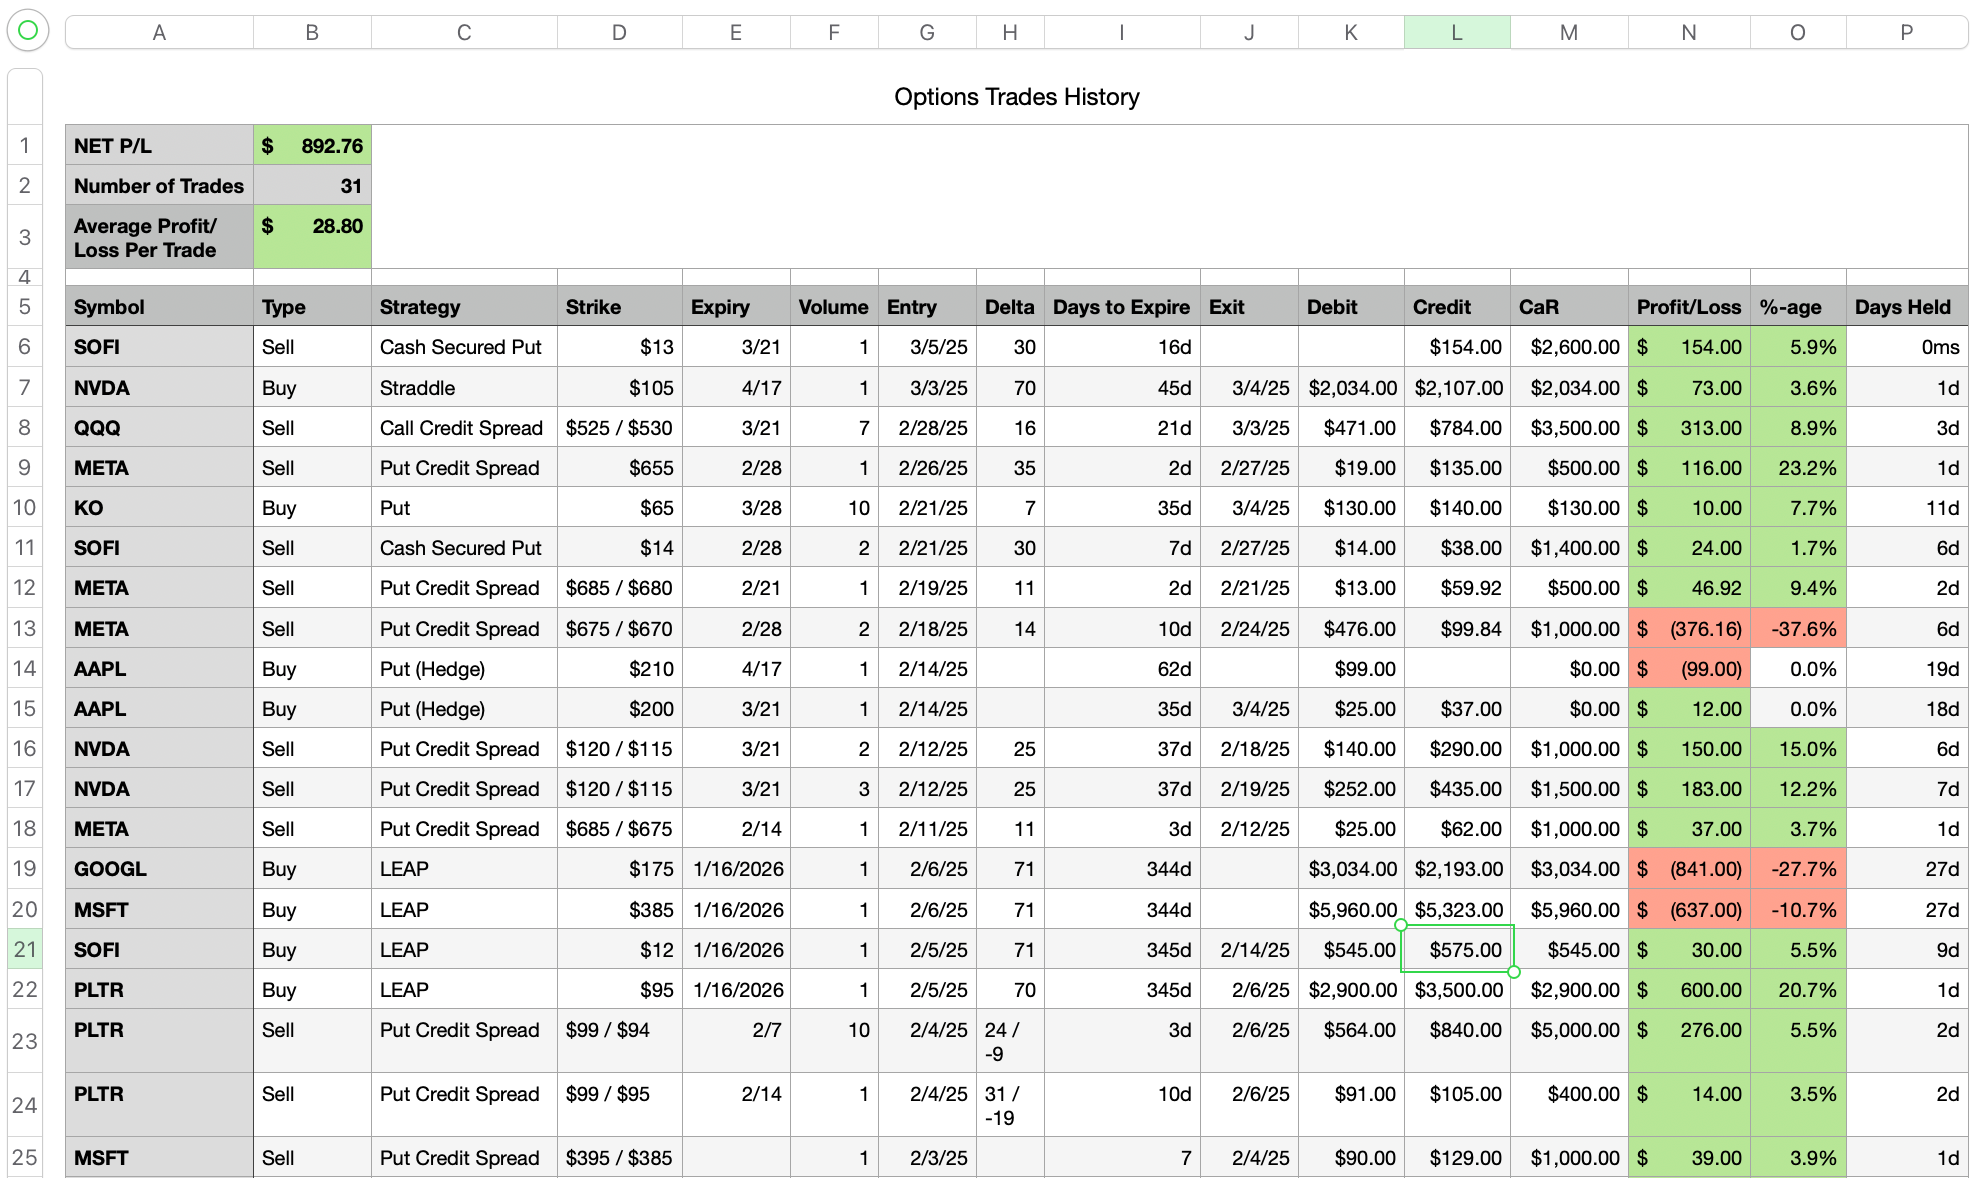Select the -10.7% percentage cell
Screen dimensions: 1978x1178
pos(1798,910)
